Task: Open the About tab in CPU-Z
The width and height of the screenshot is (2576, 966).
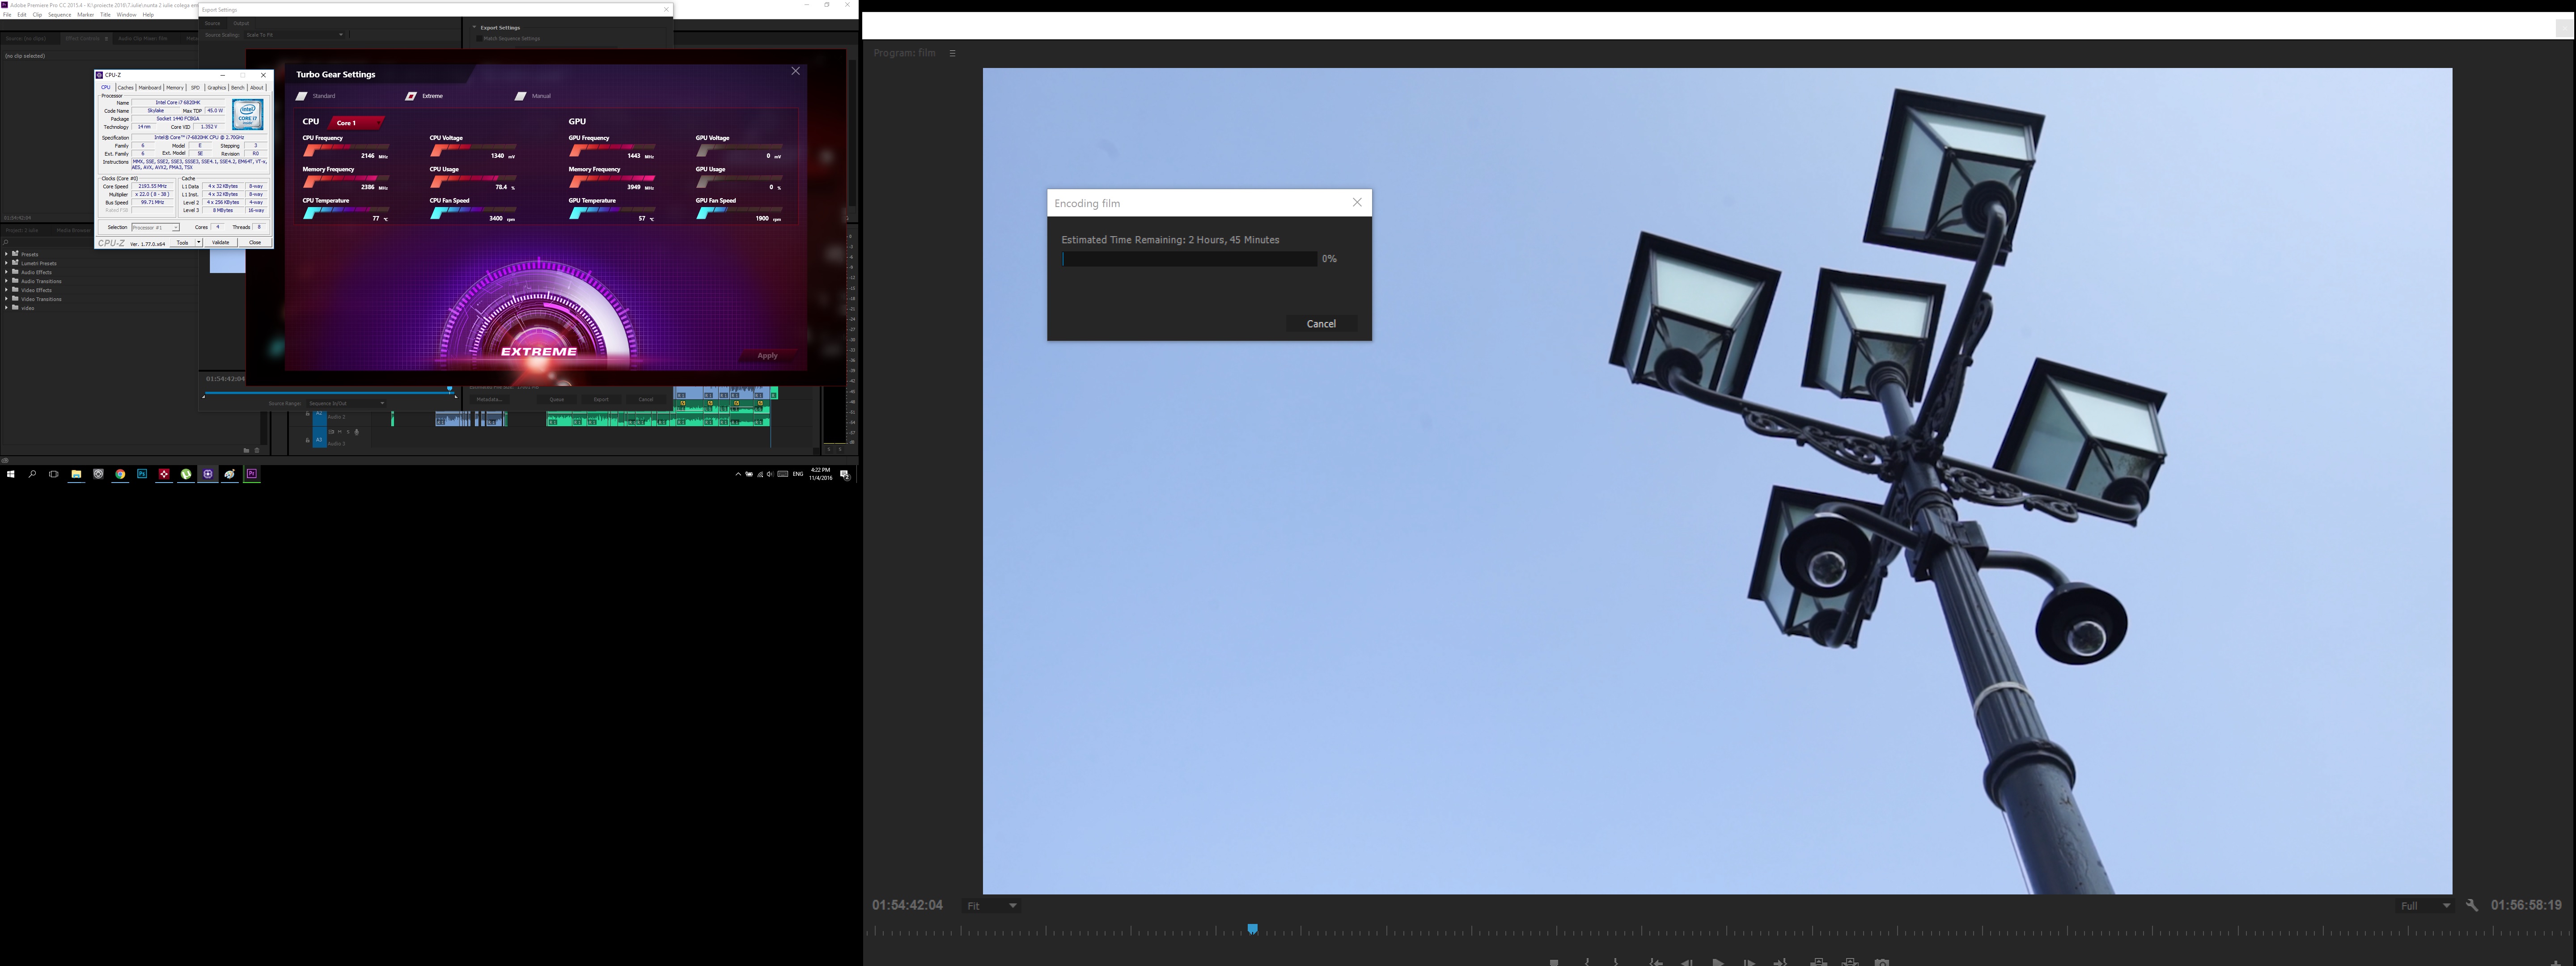Action: tap(257, 88)
